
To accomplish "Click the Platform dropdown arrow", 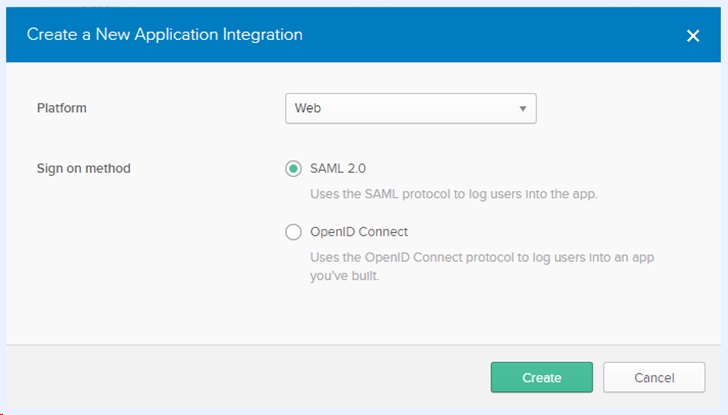I will coord(522,108).
